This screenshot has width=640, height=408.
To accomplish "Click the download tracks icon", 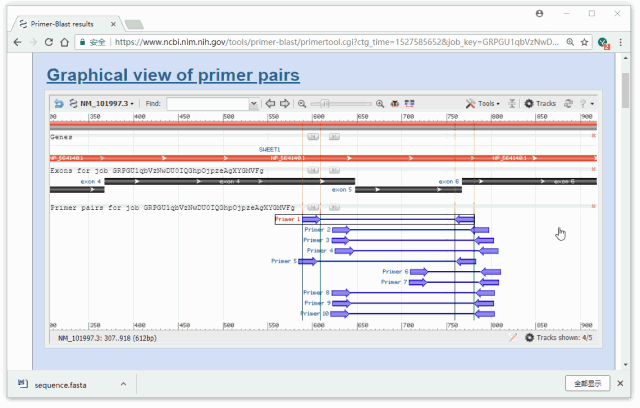I will 512,104.
